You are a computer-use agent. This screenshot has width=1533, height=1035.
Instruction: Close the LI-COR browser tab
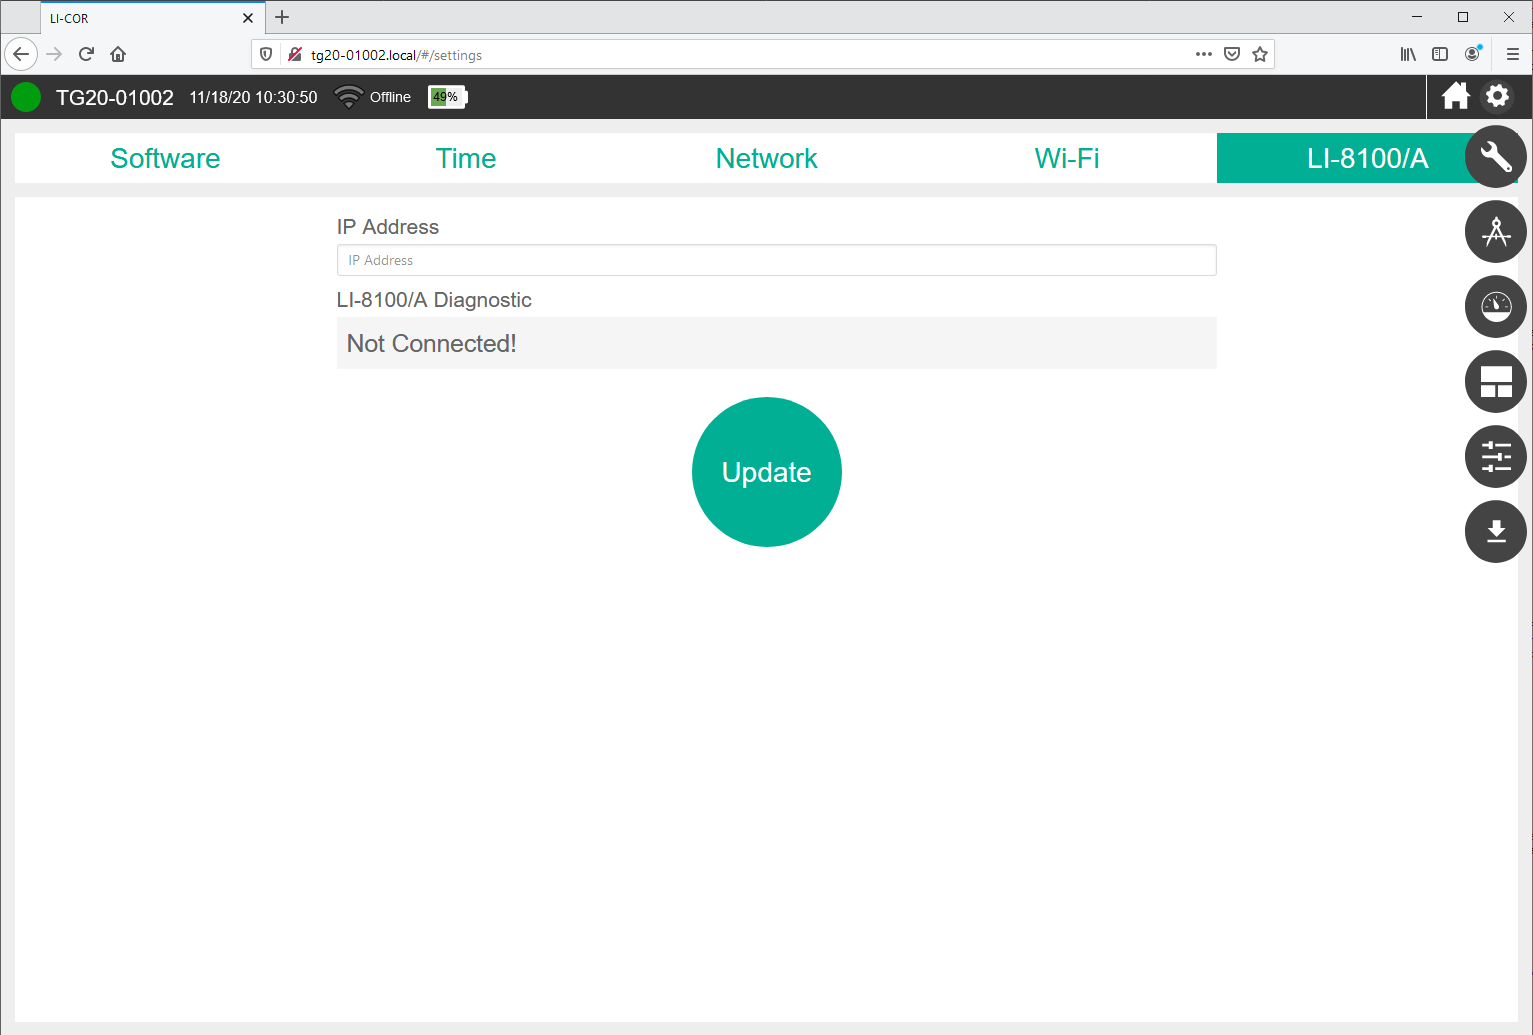pos(248,18)
